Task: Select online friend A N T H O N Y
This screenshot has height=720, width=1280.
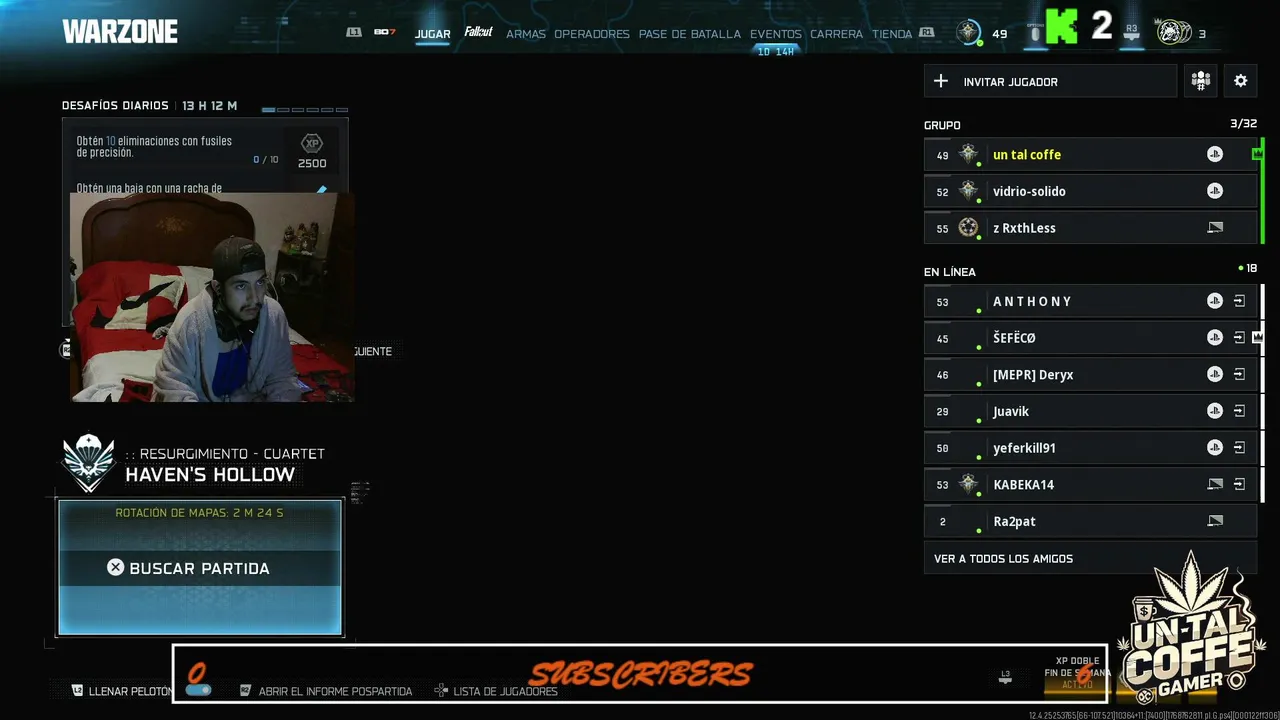Action: click(1090, 301)
